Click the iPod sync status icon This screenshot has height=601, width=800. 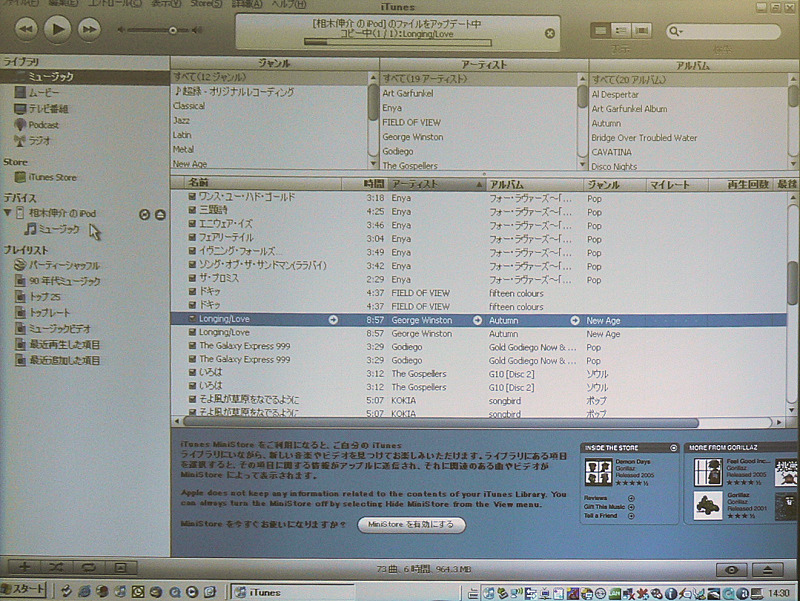click(144, 214)
